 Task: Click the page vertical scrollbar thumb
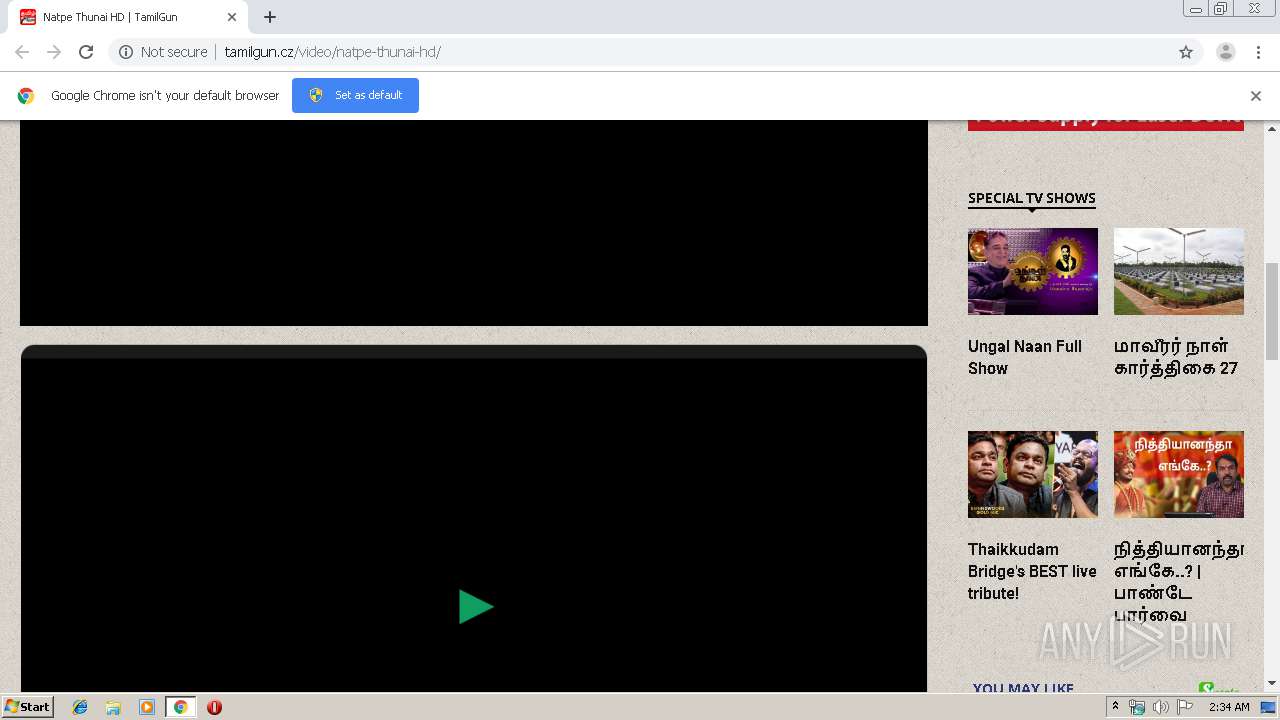coord(1272,311)
